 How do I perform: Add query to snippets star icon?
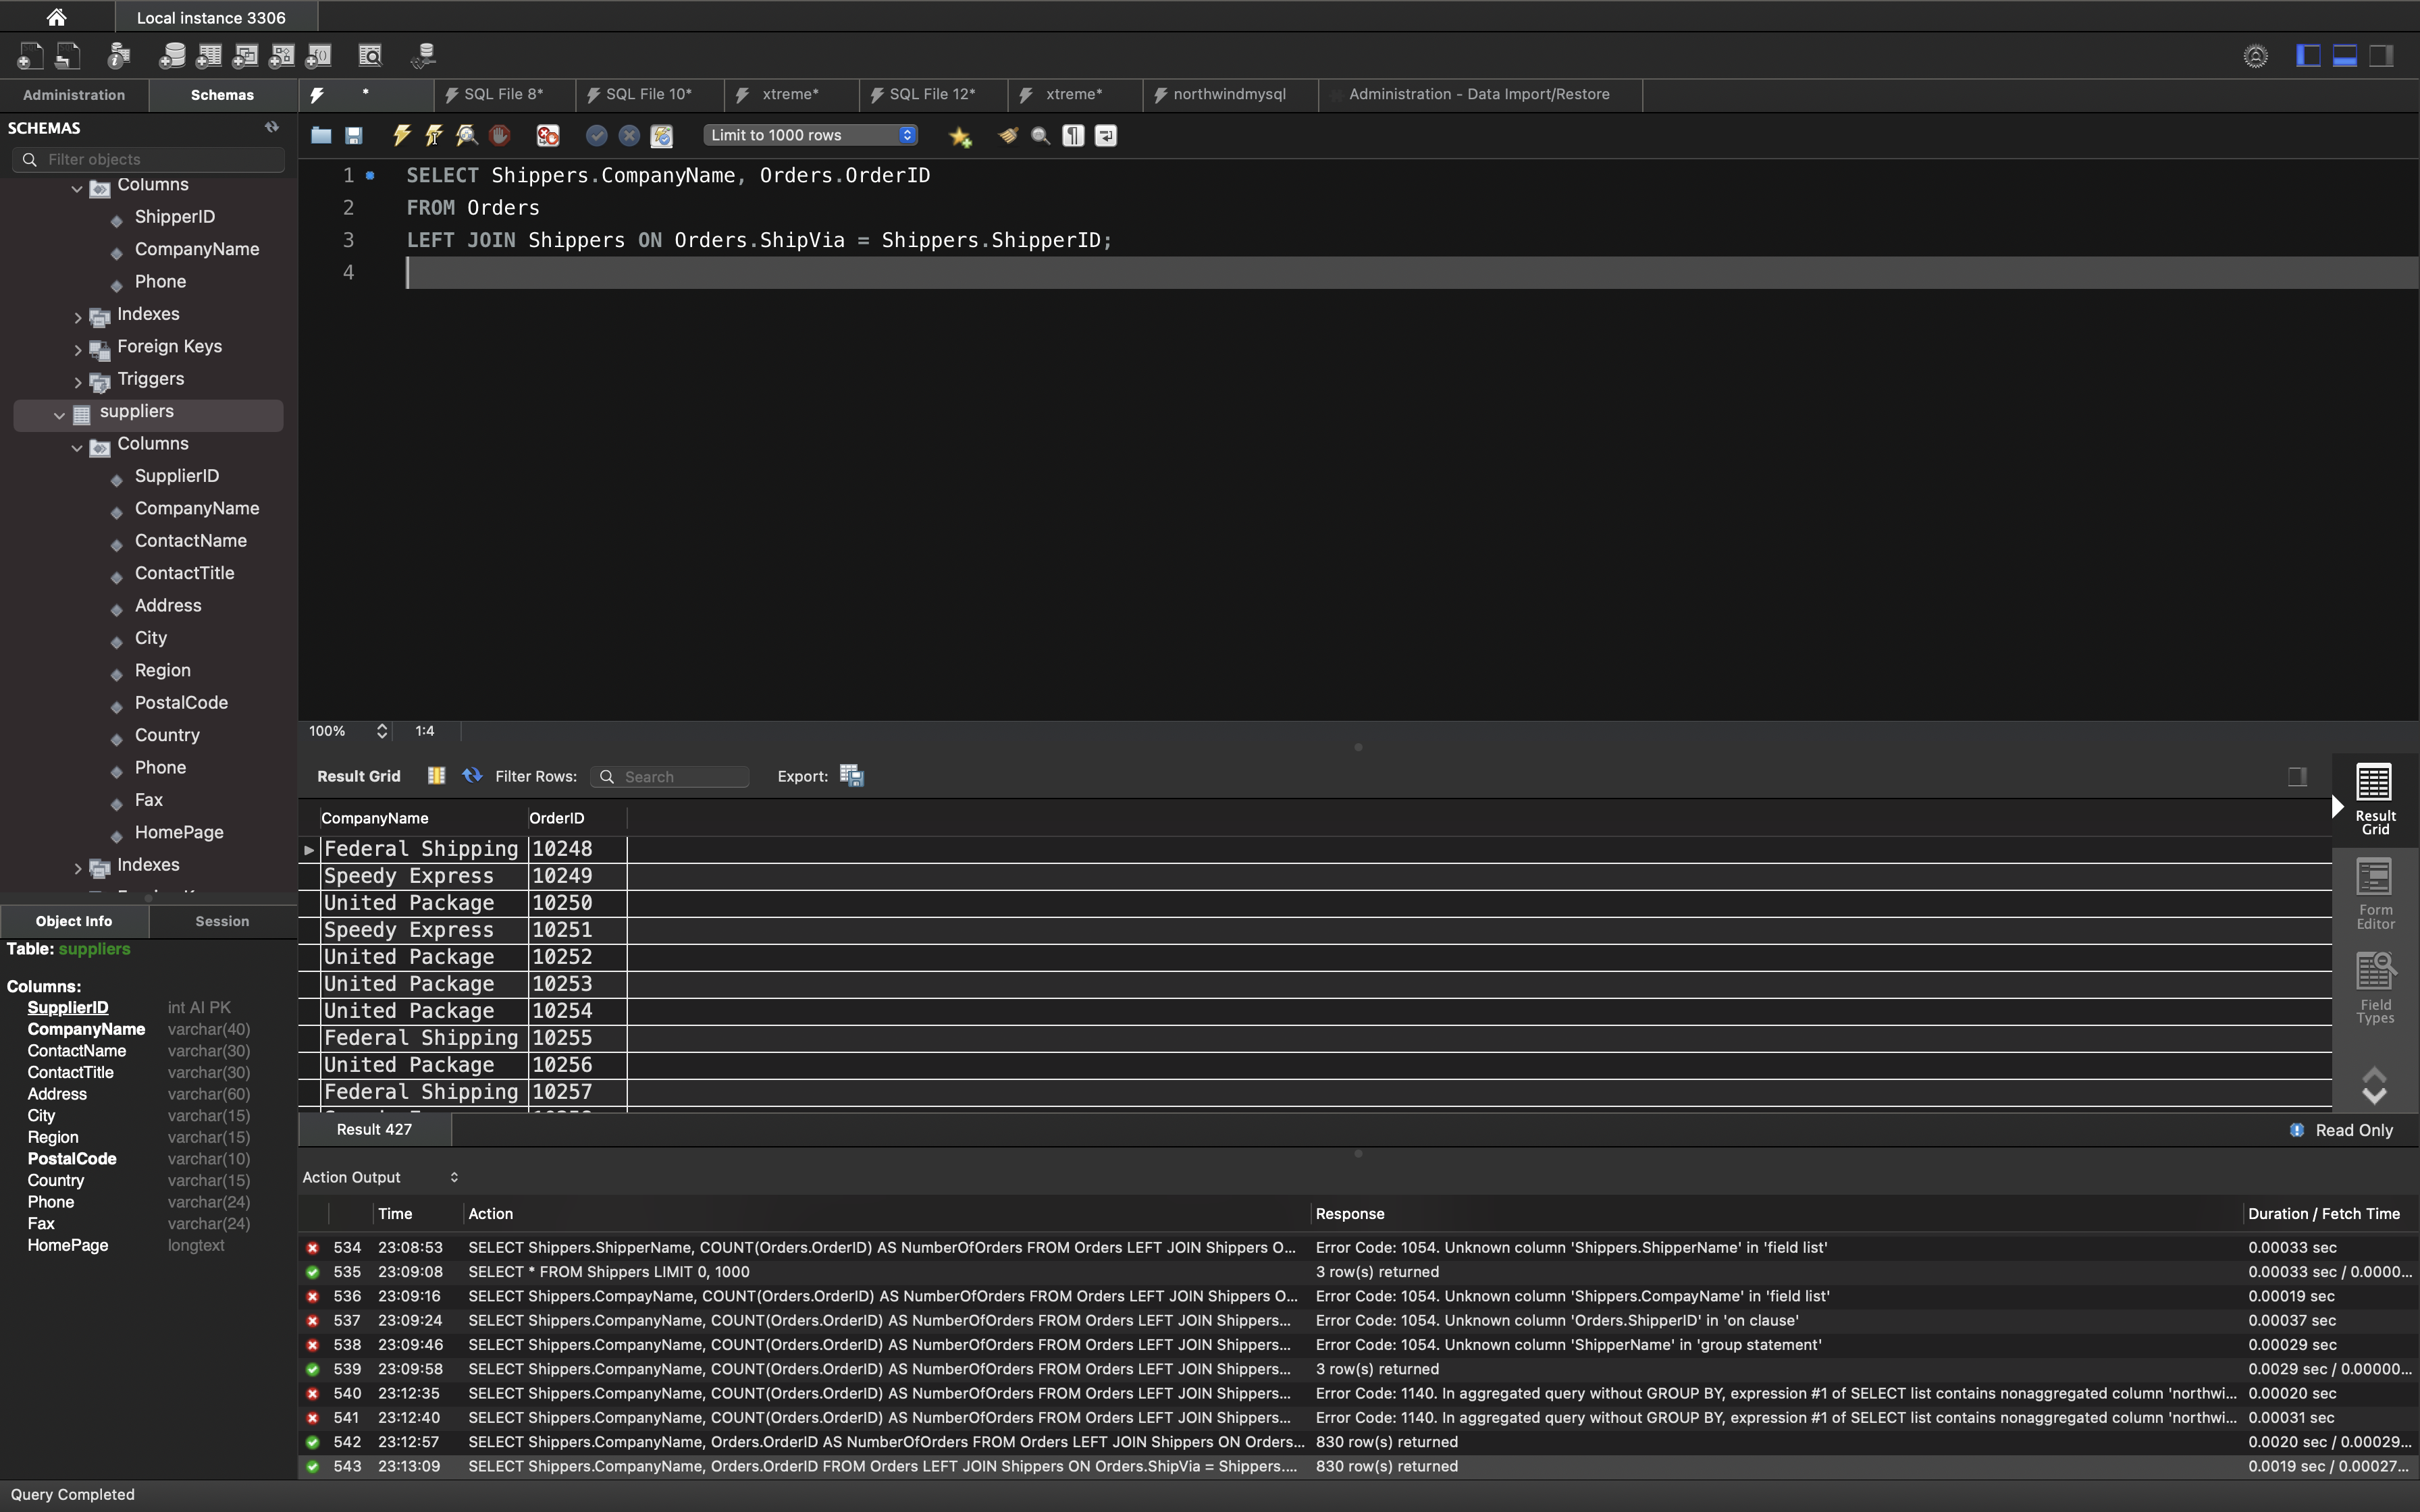pyautogui.click(x=960, y=136)
